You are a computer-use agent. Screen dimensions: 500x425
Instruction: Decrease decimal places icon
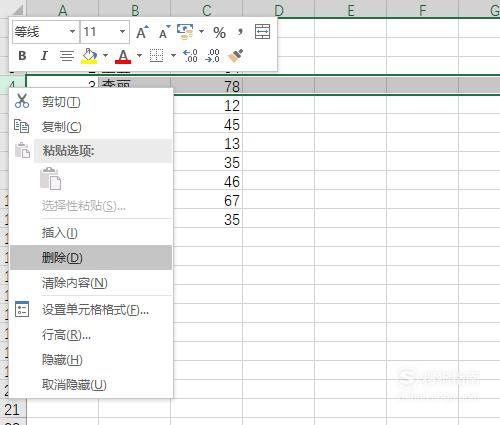(x=213, y=56)
